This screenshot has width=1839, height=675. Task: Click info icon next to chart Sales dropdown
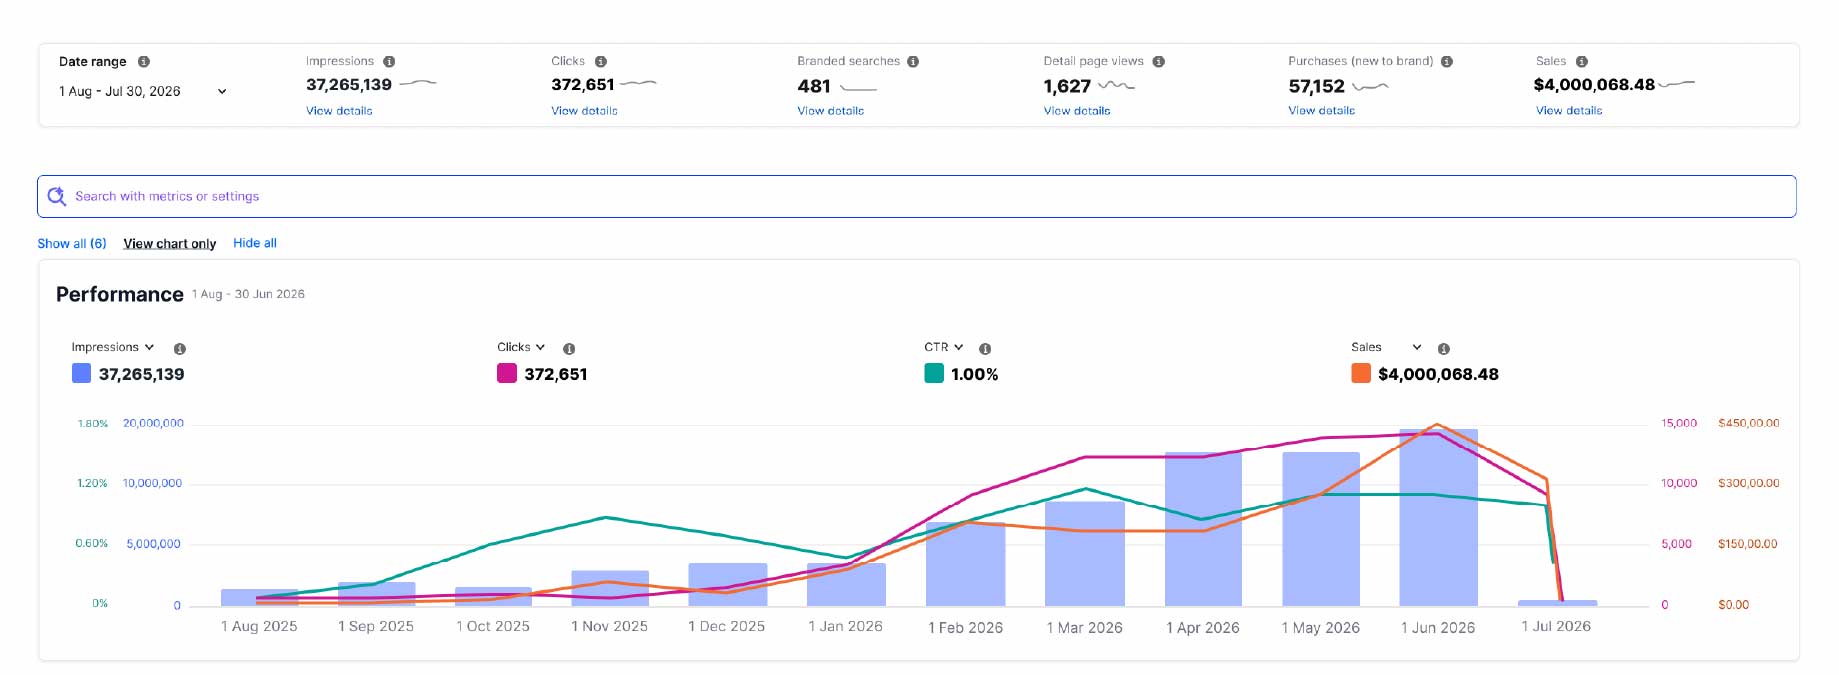pyautogui.click(x=1443, y=348)
